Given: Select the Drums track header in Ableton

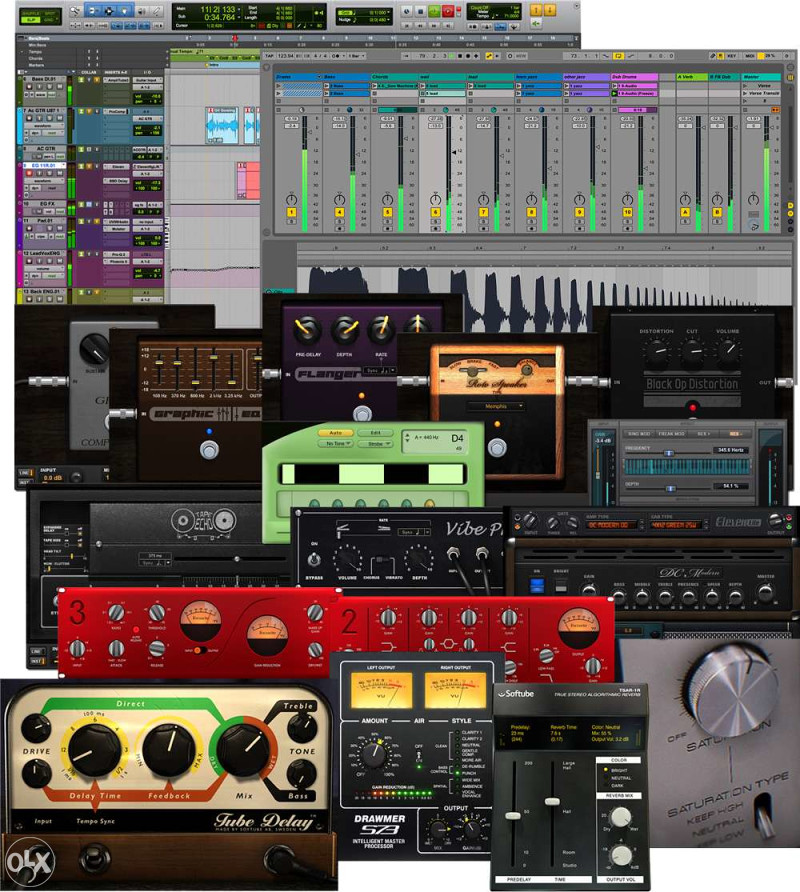Looking at the screenshot, I should [298, 77].
